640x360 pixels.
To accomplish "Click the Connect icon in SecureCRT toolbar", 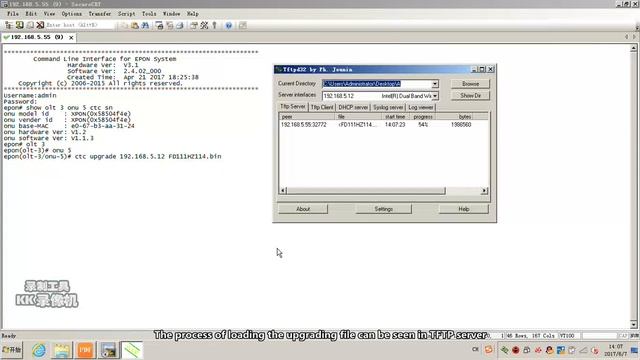I will [x=9, y=25].
